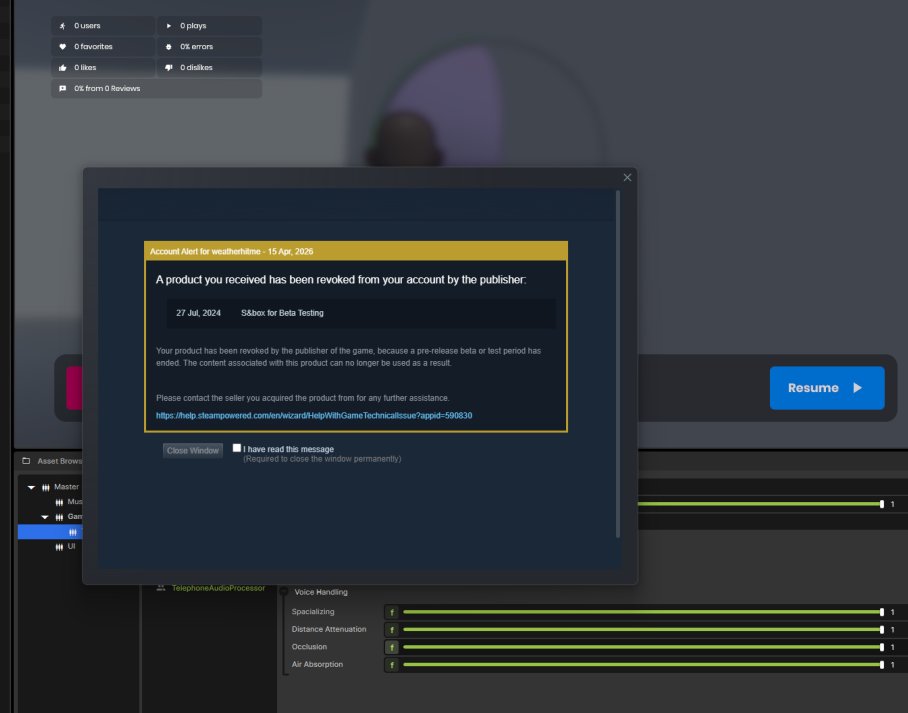
Task: Check 'I have read this message' box
Action: coord(236,448)
